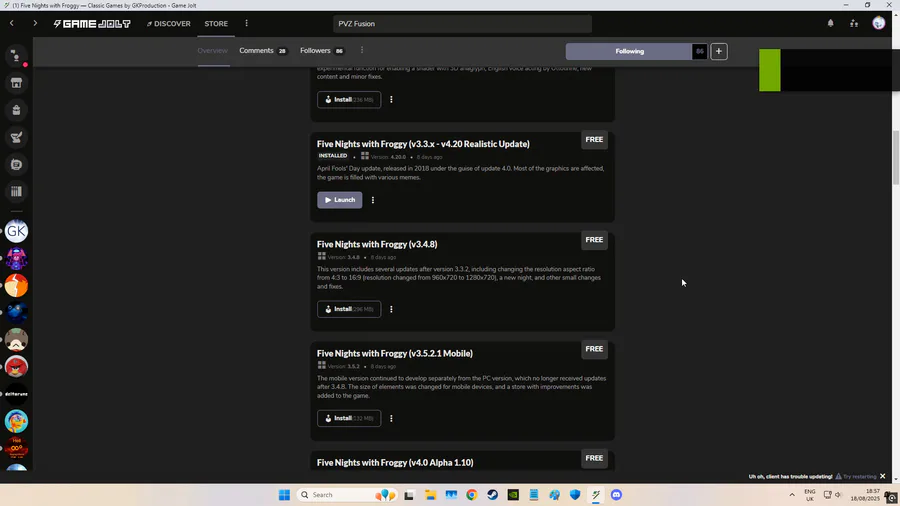Install Five Nights with Froggy v3.5.2.1 Mobile
Screen dimensions: 900x506
click(x=348, y=418)
